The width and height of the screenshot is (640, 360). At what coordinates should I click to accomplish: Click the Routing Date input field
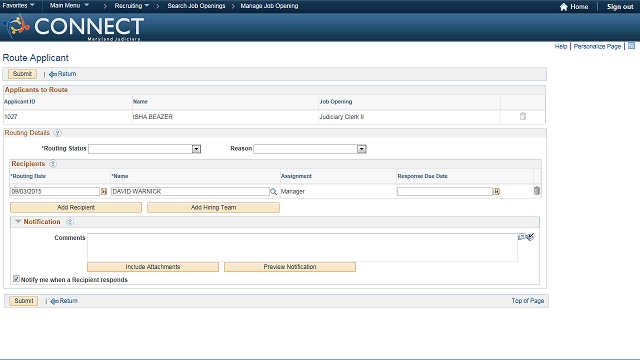(x=55, y=191)
